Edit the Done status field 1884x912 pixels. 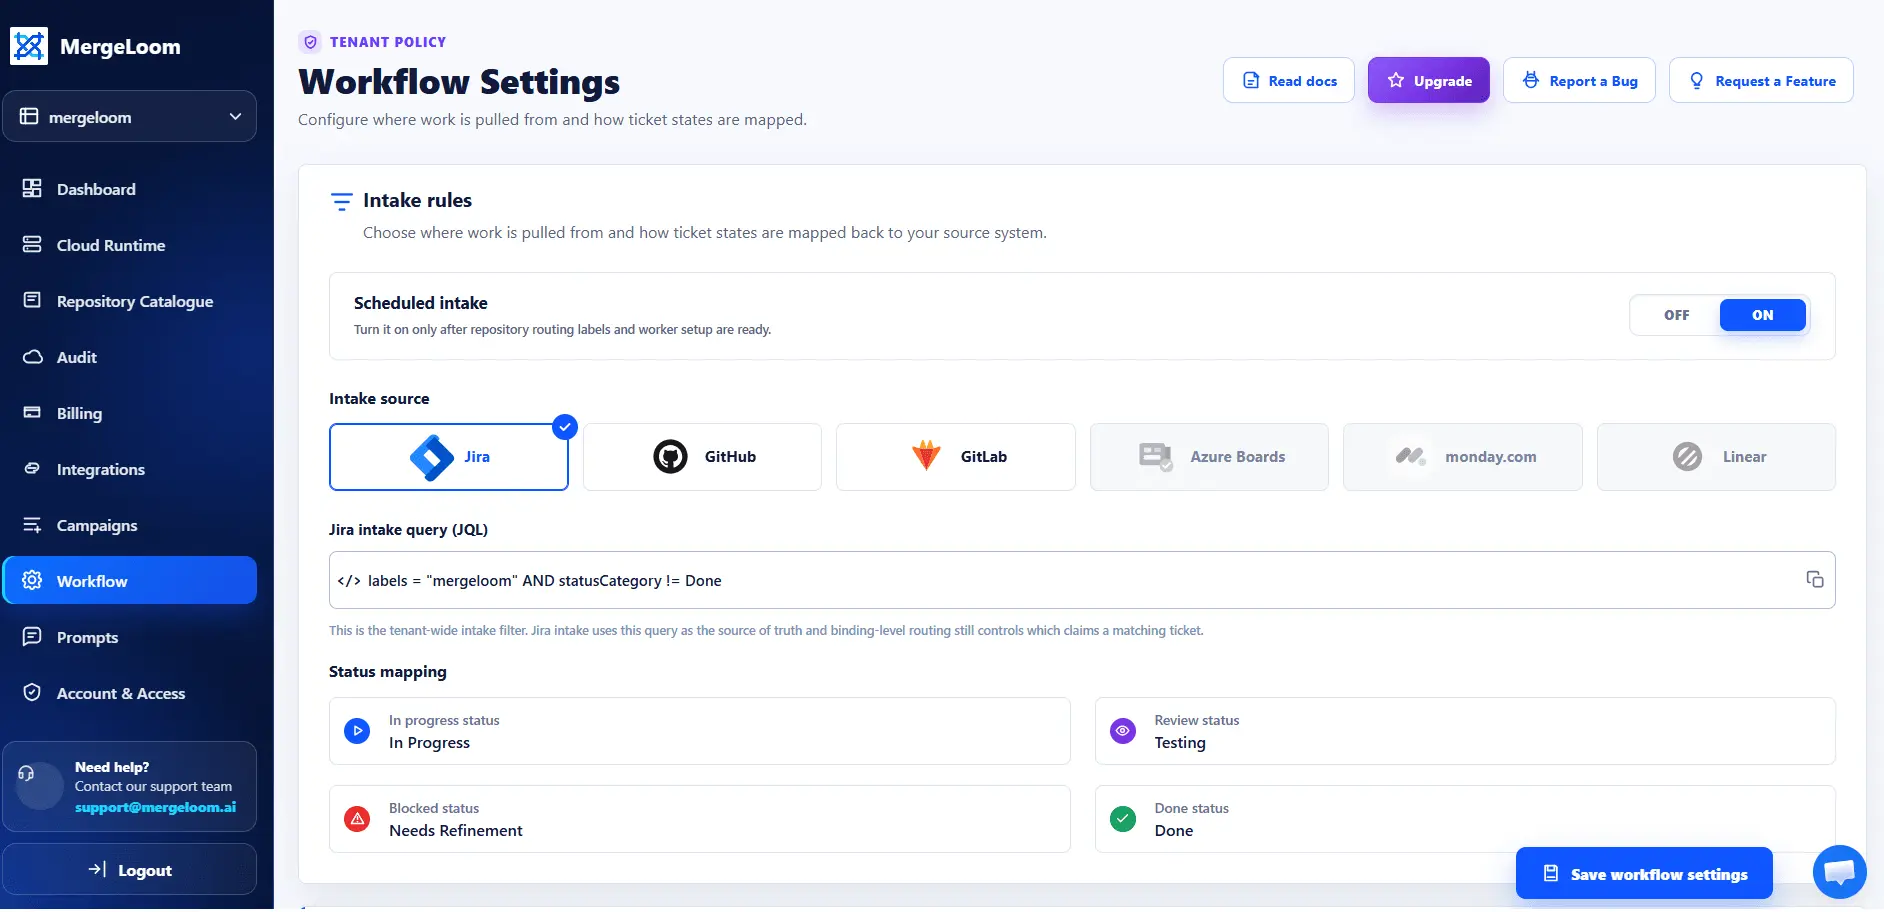tap(1465, 819)
